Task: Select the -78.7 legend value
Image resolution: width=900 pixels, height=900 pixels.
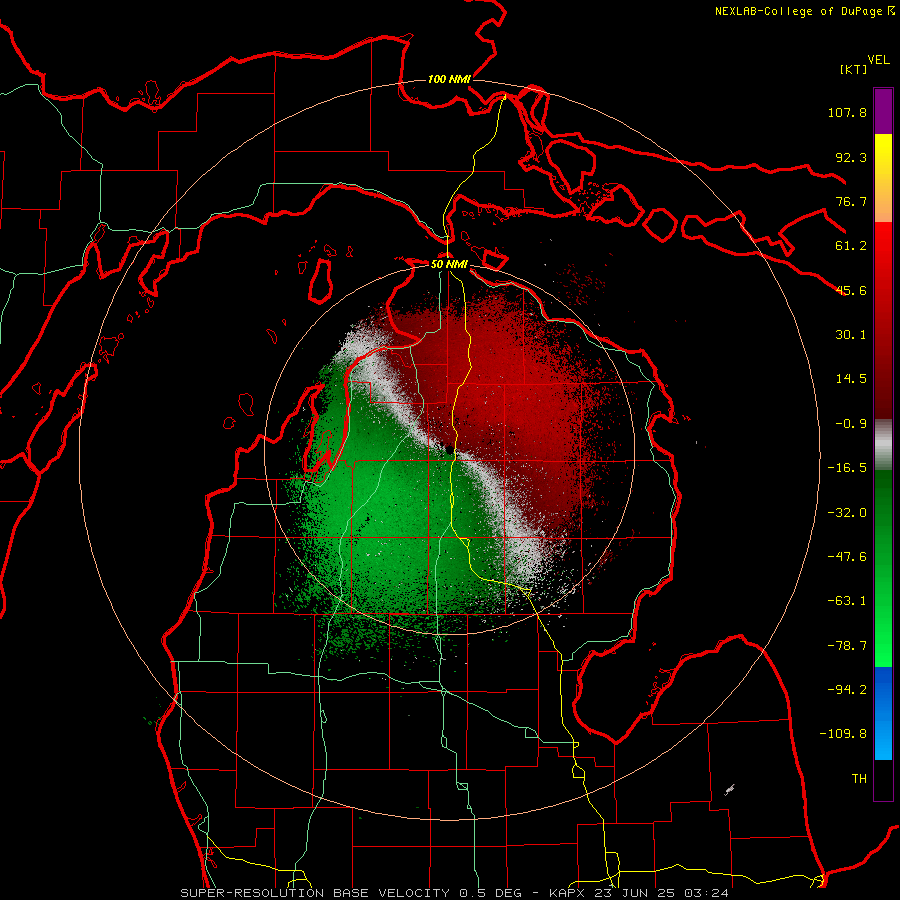Action: pos(847,646)
